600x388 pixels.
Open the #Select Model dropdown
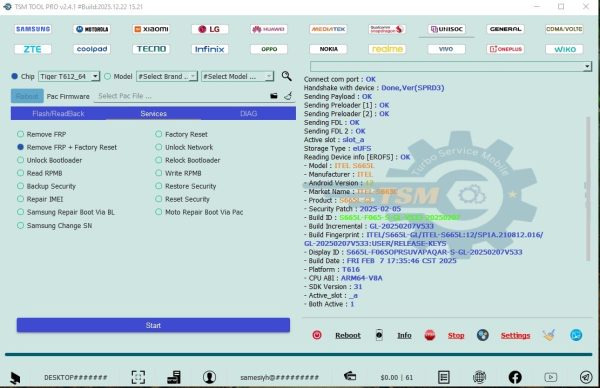pyautogui.click(x=238, y=76)
